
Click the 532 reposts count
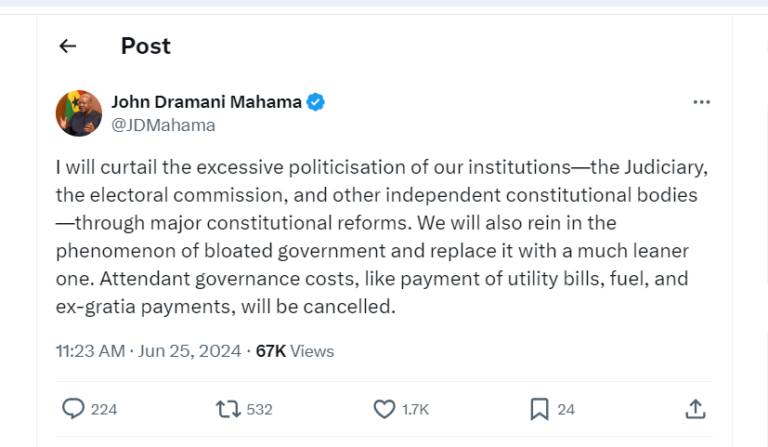coord(259,409)
